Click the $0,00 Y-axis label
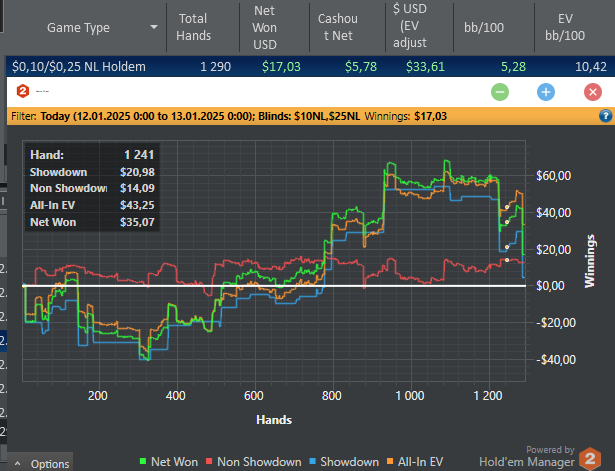Screen dimensions: 615x471 pyautogui.click(x=550, y=286)
